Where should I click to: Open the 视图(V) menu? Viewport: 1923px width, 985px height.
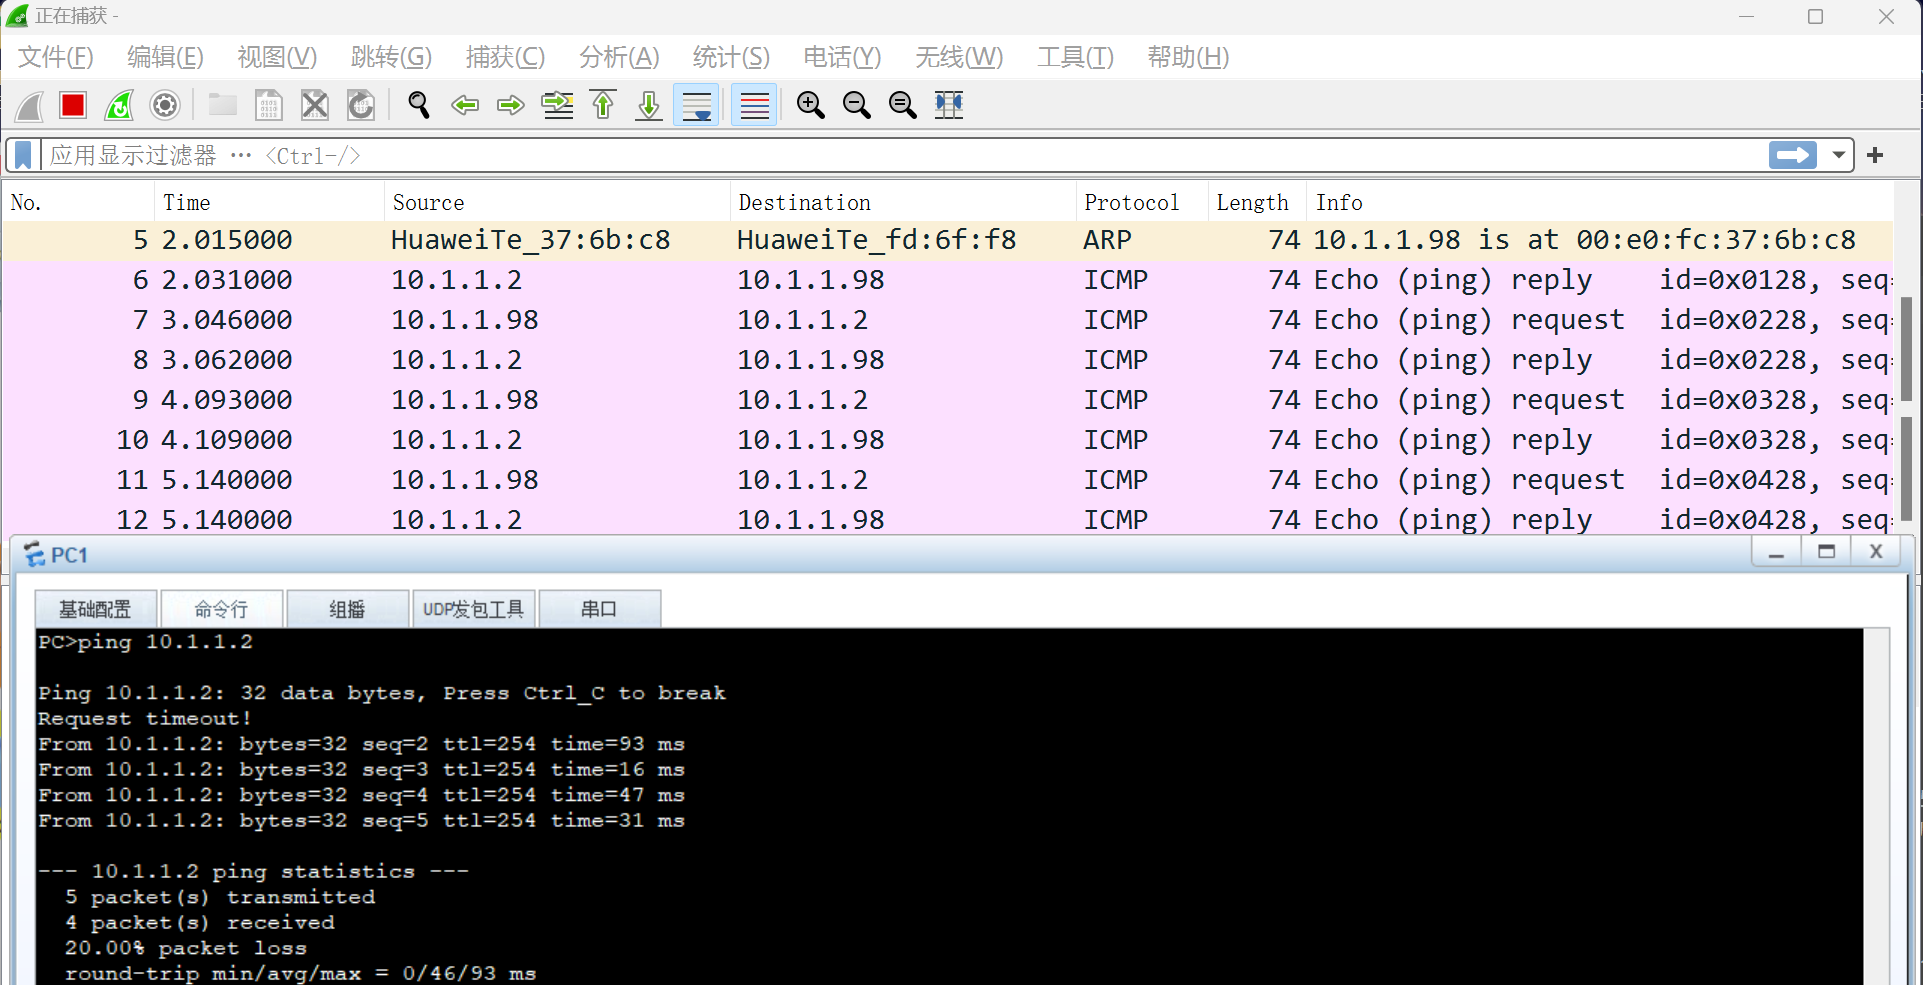(277, 57)
